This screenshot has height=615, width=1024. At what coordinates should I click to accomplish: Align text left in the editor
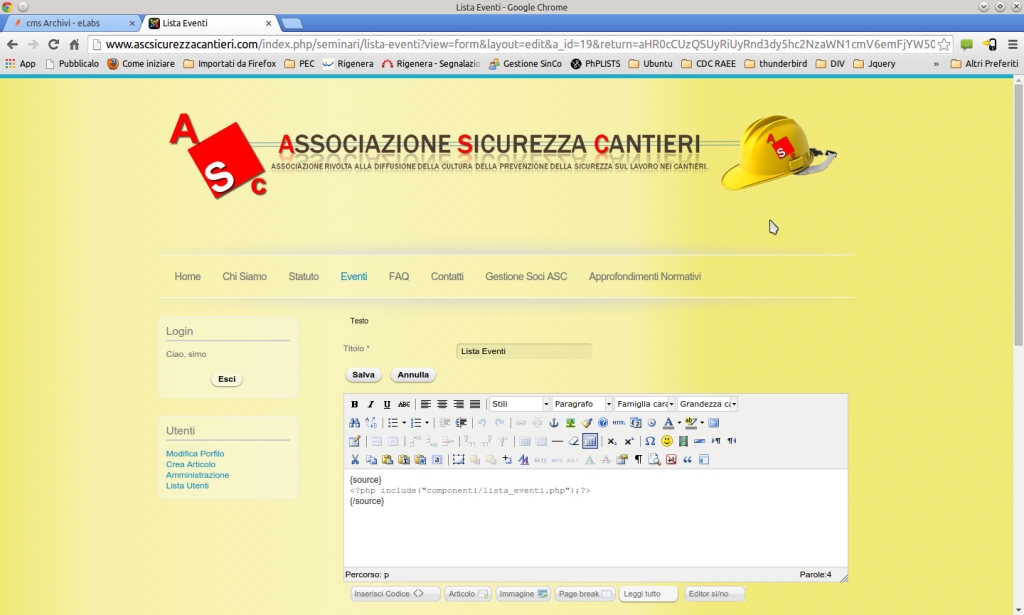pos(426,404)
